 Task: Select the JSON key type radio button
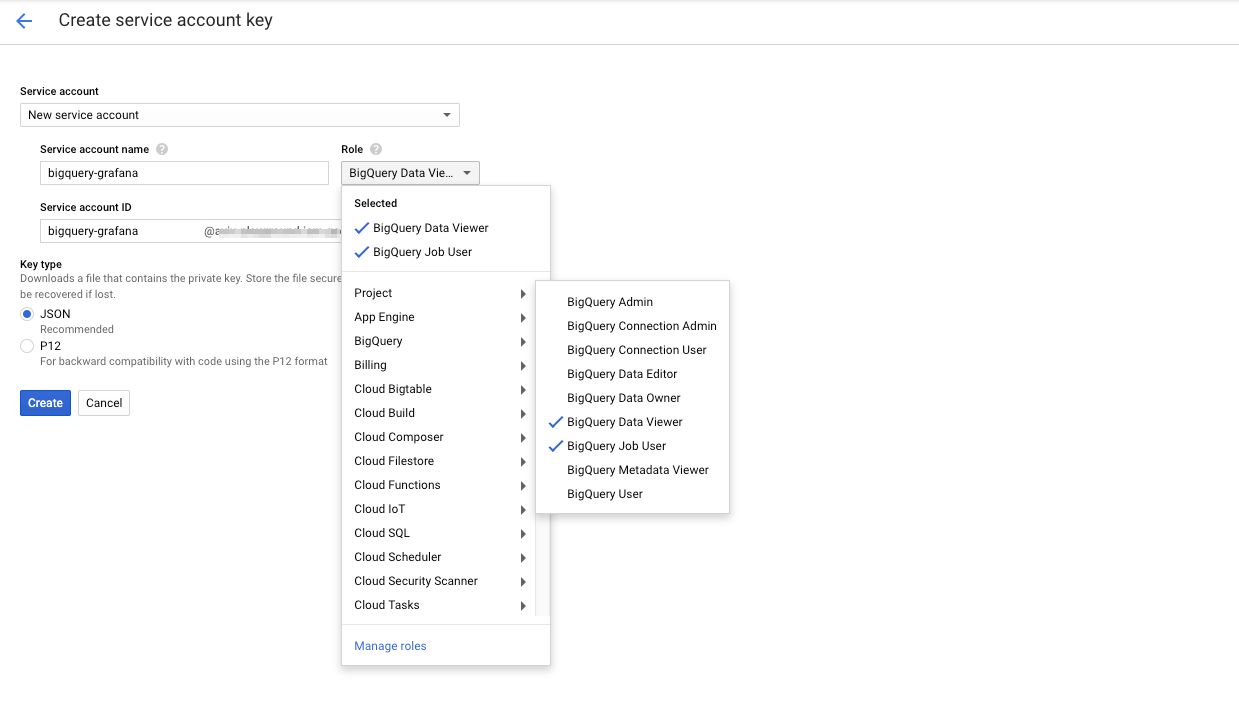[27, 314]
